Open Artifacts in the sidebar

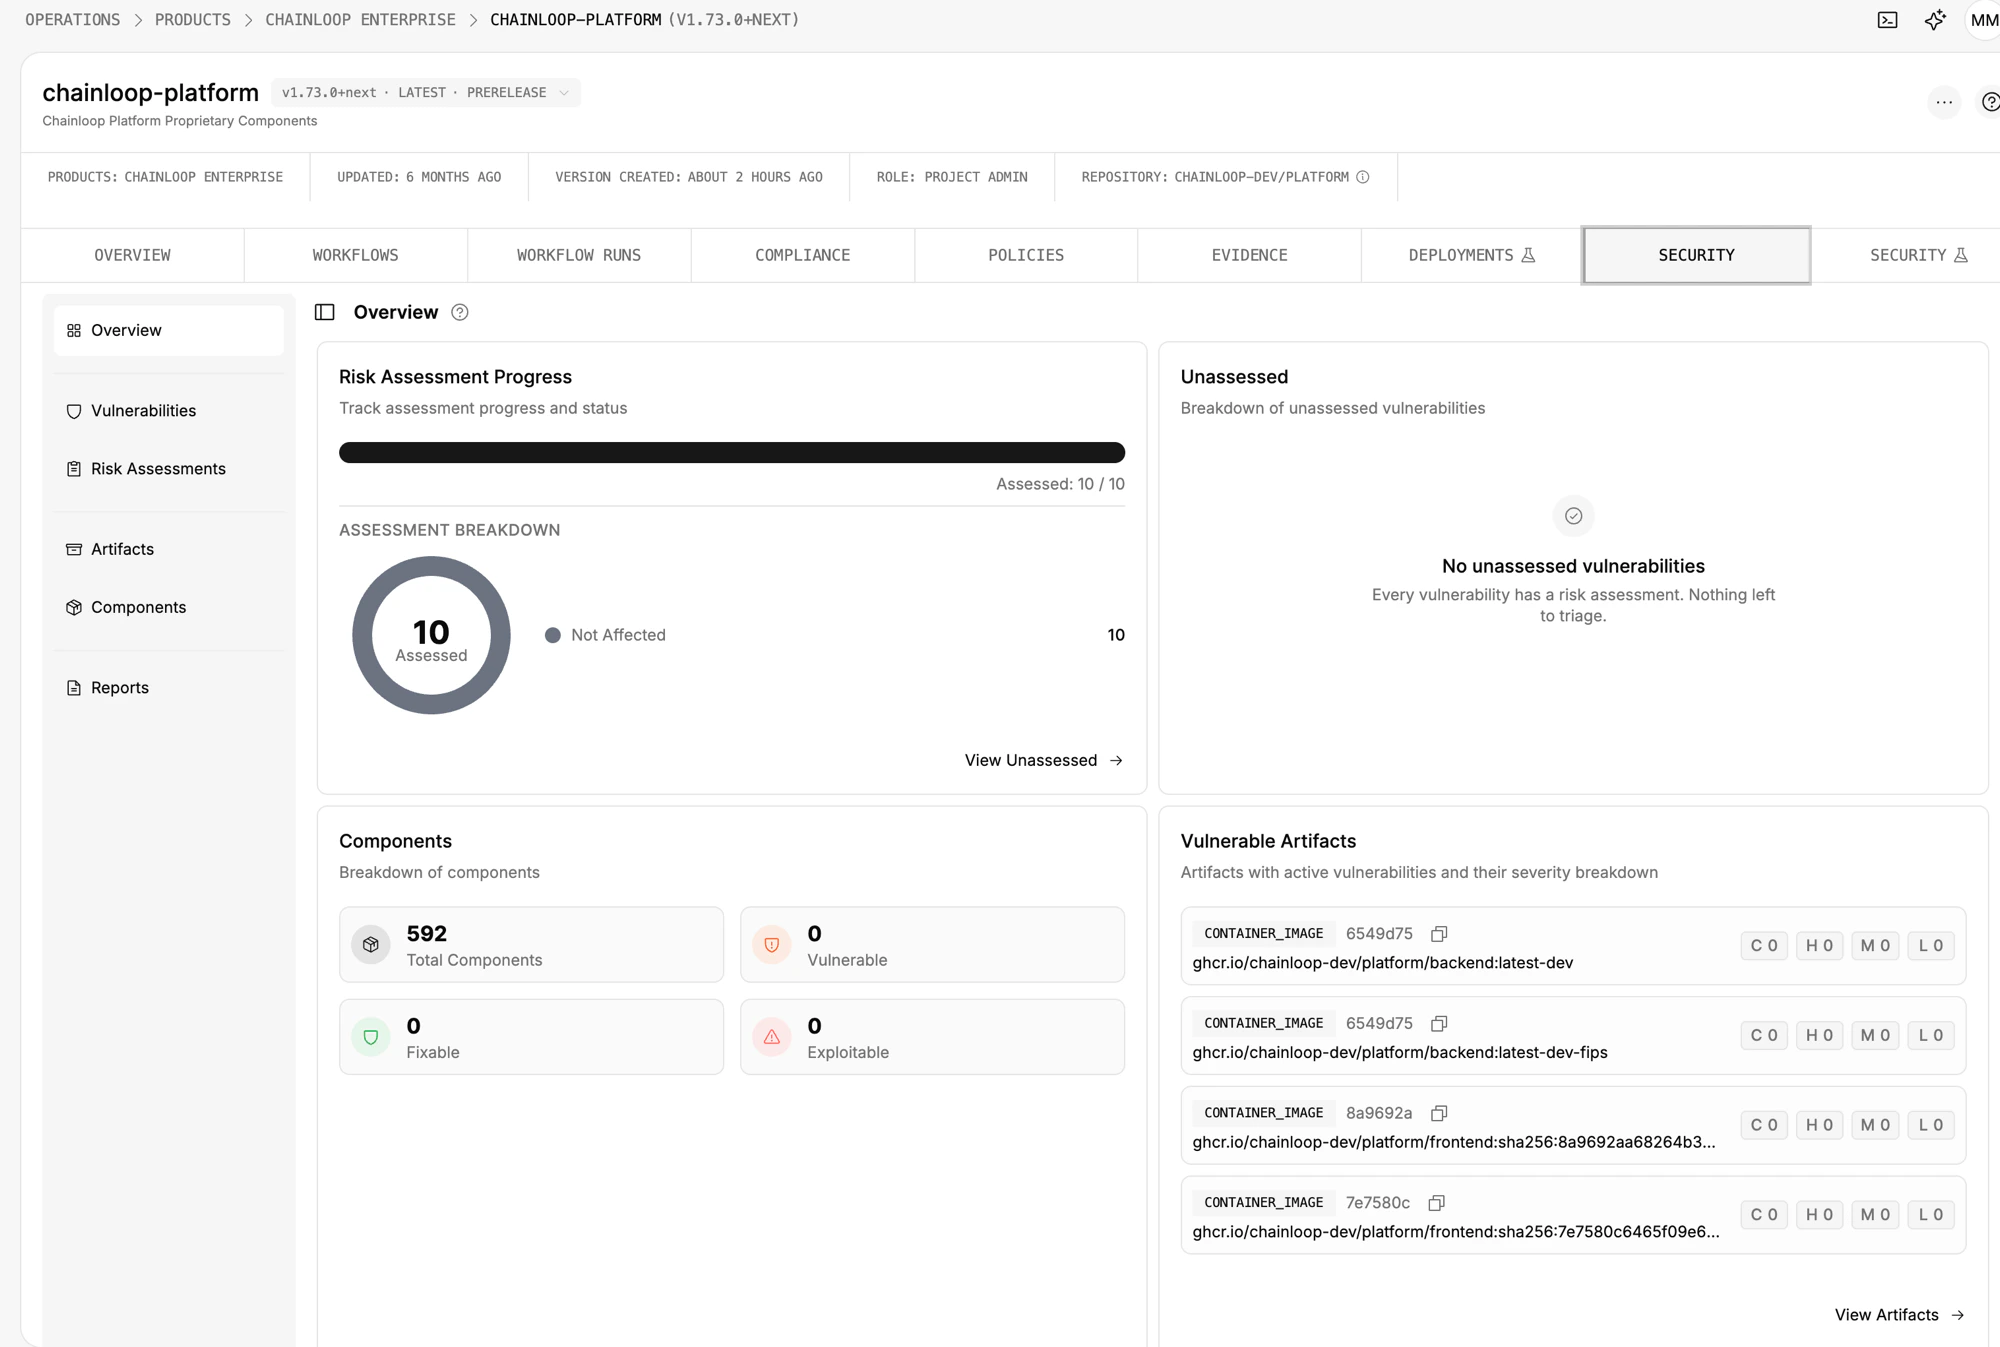coord(169,549)
